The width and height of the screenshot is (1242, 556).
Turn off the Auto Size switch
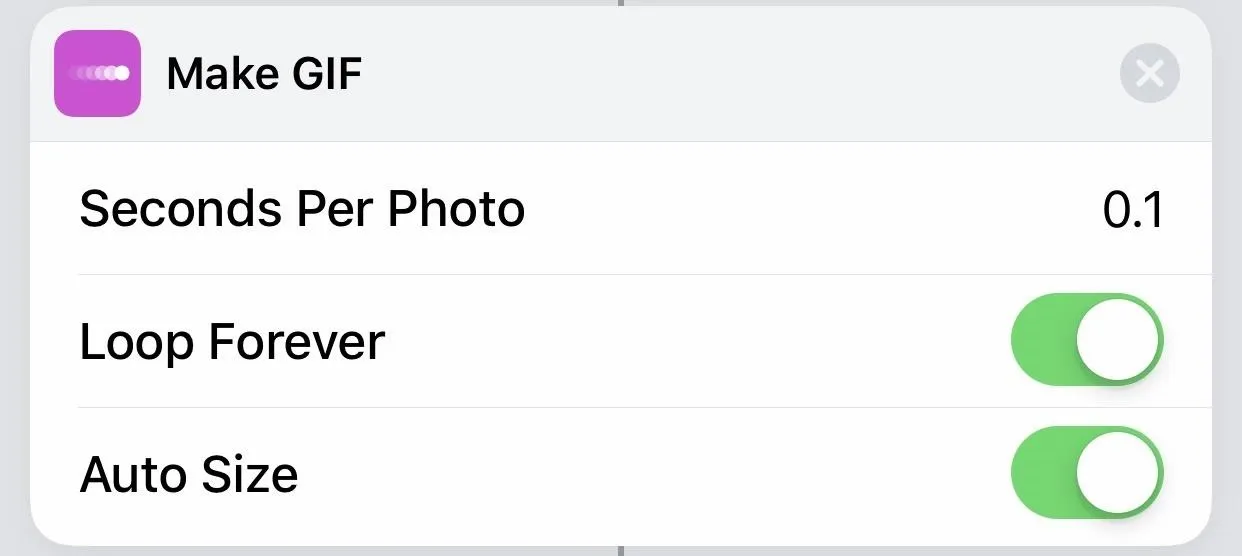tap(1087, 472)
